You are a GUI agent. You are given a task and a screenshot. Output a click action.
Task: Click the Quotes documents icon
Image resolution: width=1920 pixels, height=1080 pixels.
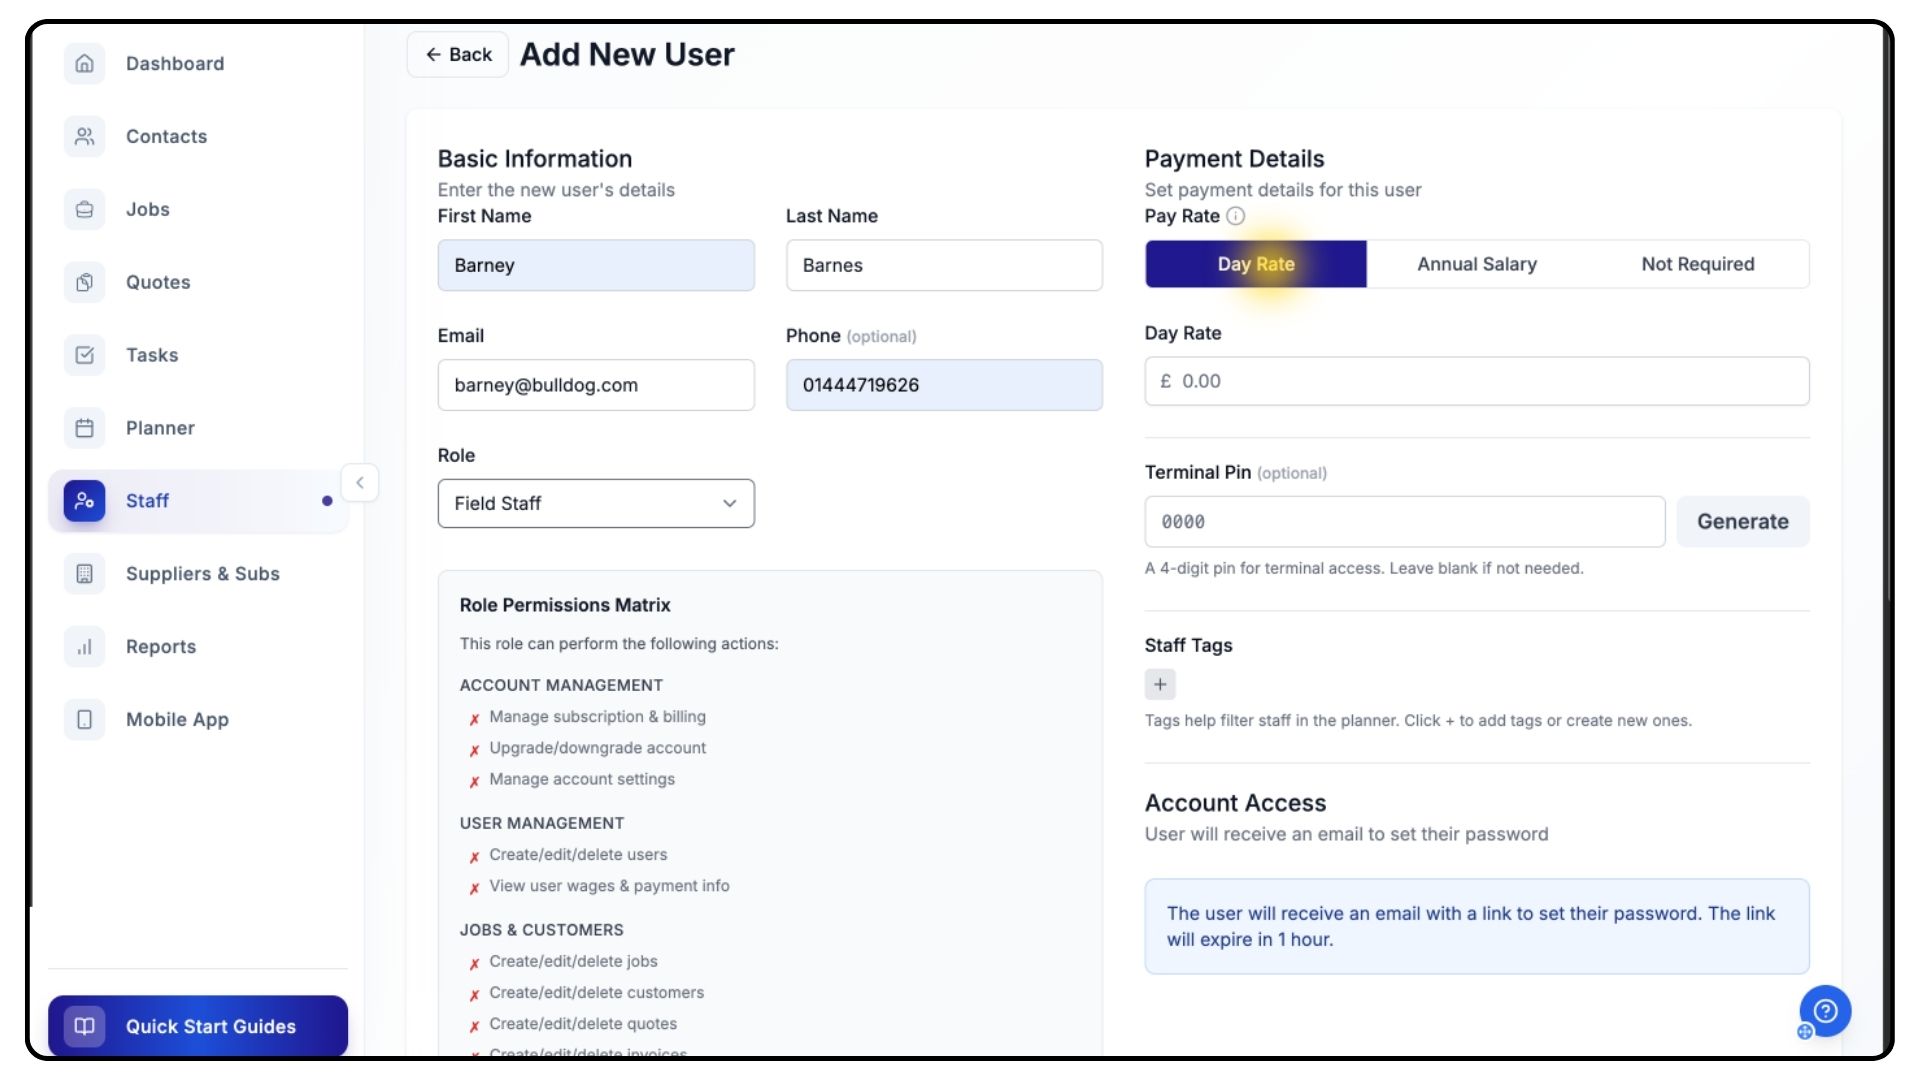85,283
